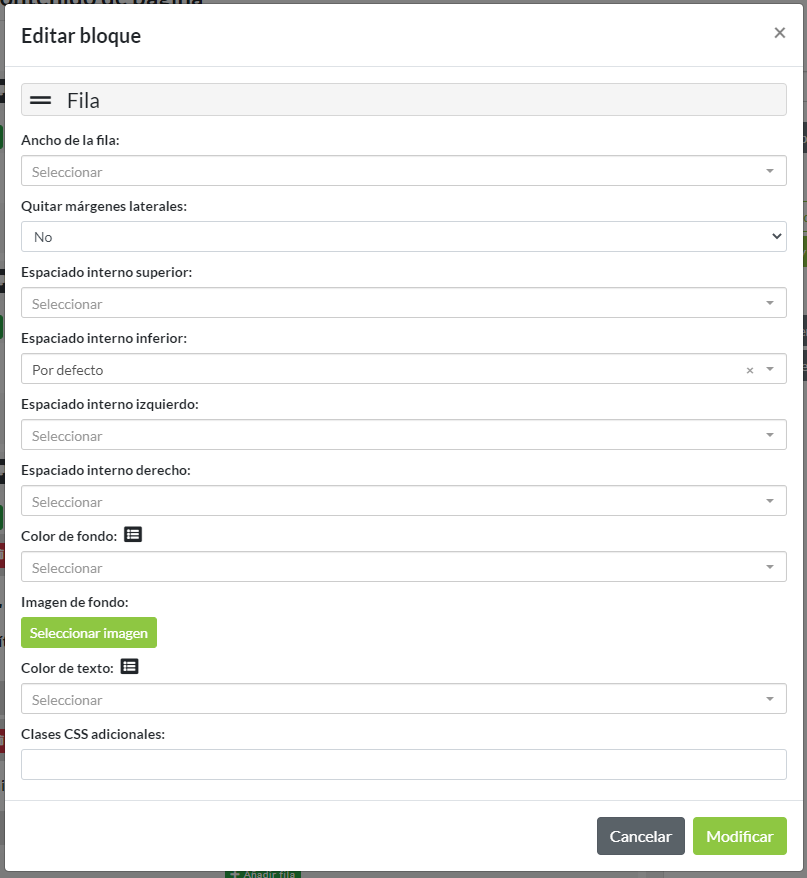Image resolution: width=807 pixels, height=878 pixels.
Task: Expand Espaciado interno izquierdo dropdown
Action: [403, 435]
